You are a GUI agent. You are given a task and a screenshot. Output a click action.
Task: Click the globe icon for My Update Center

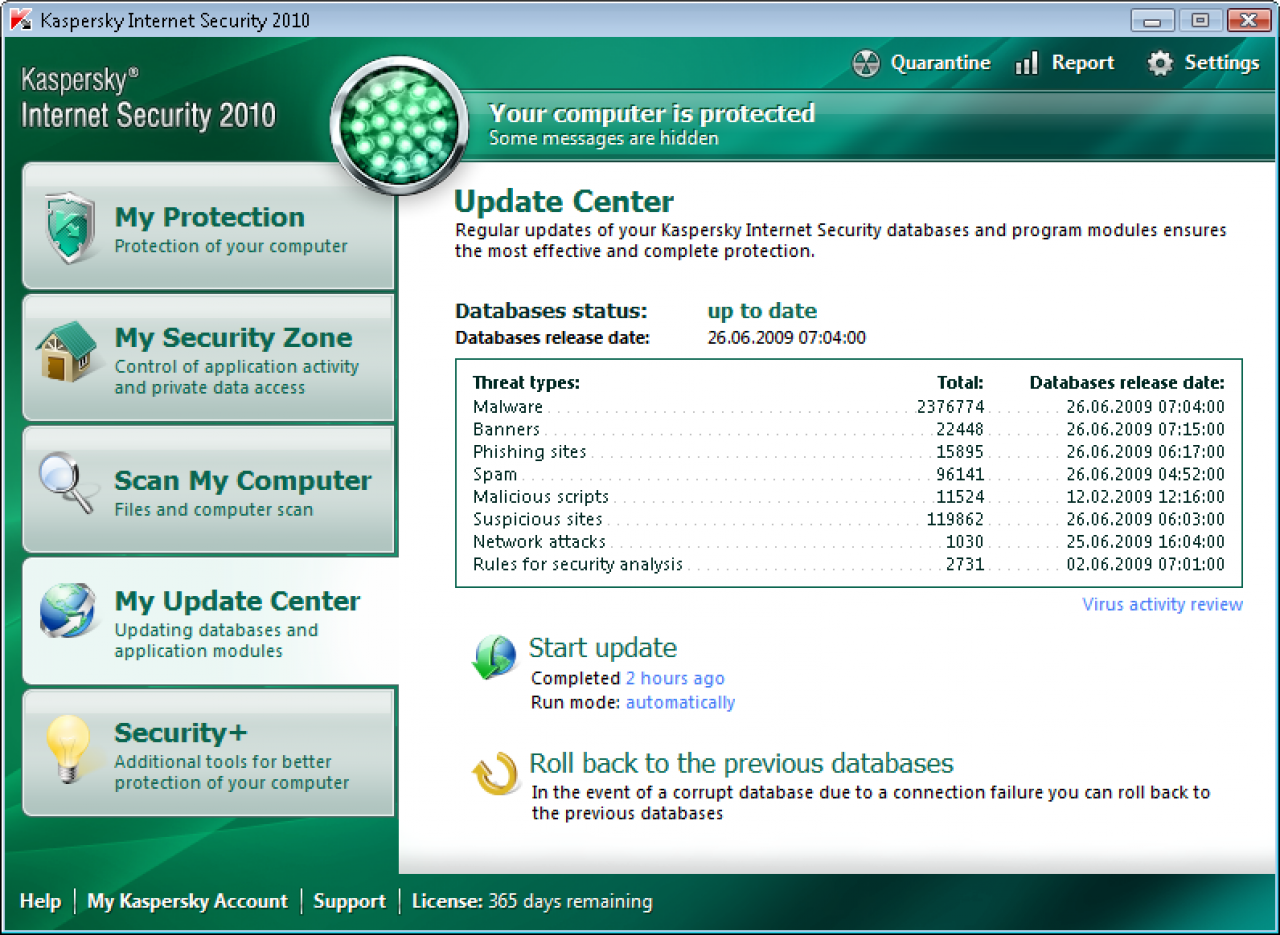coord(68,611)
